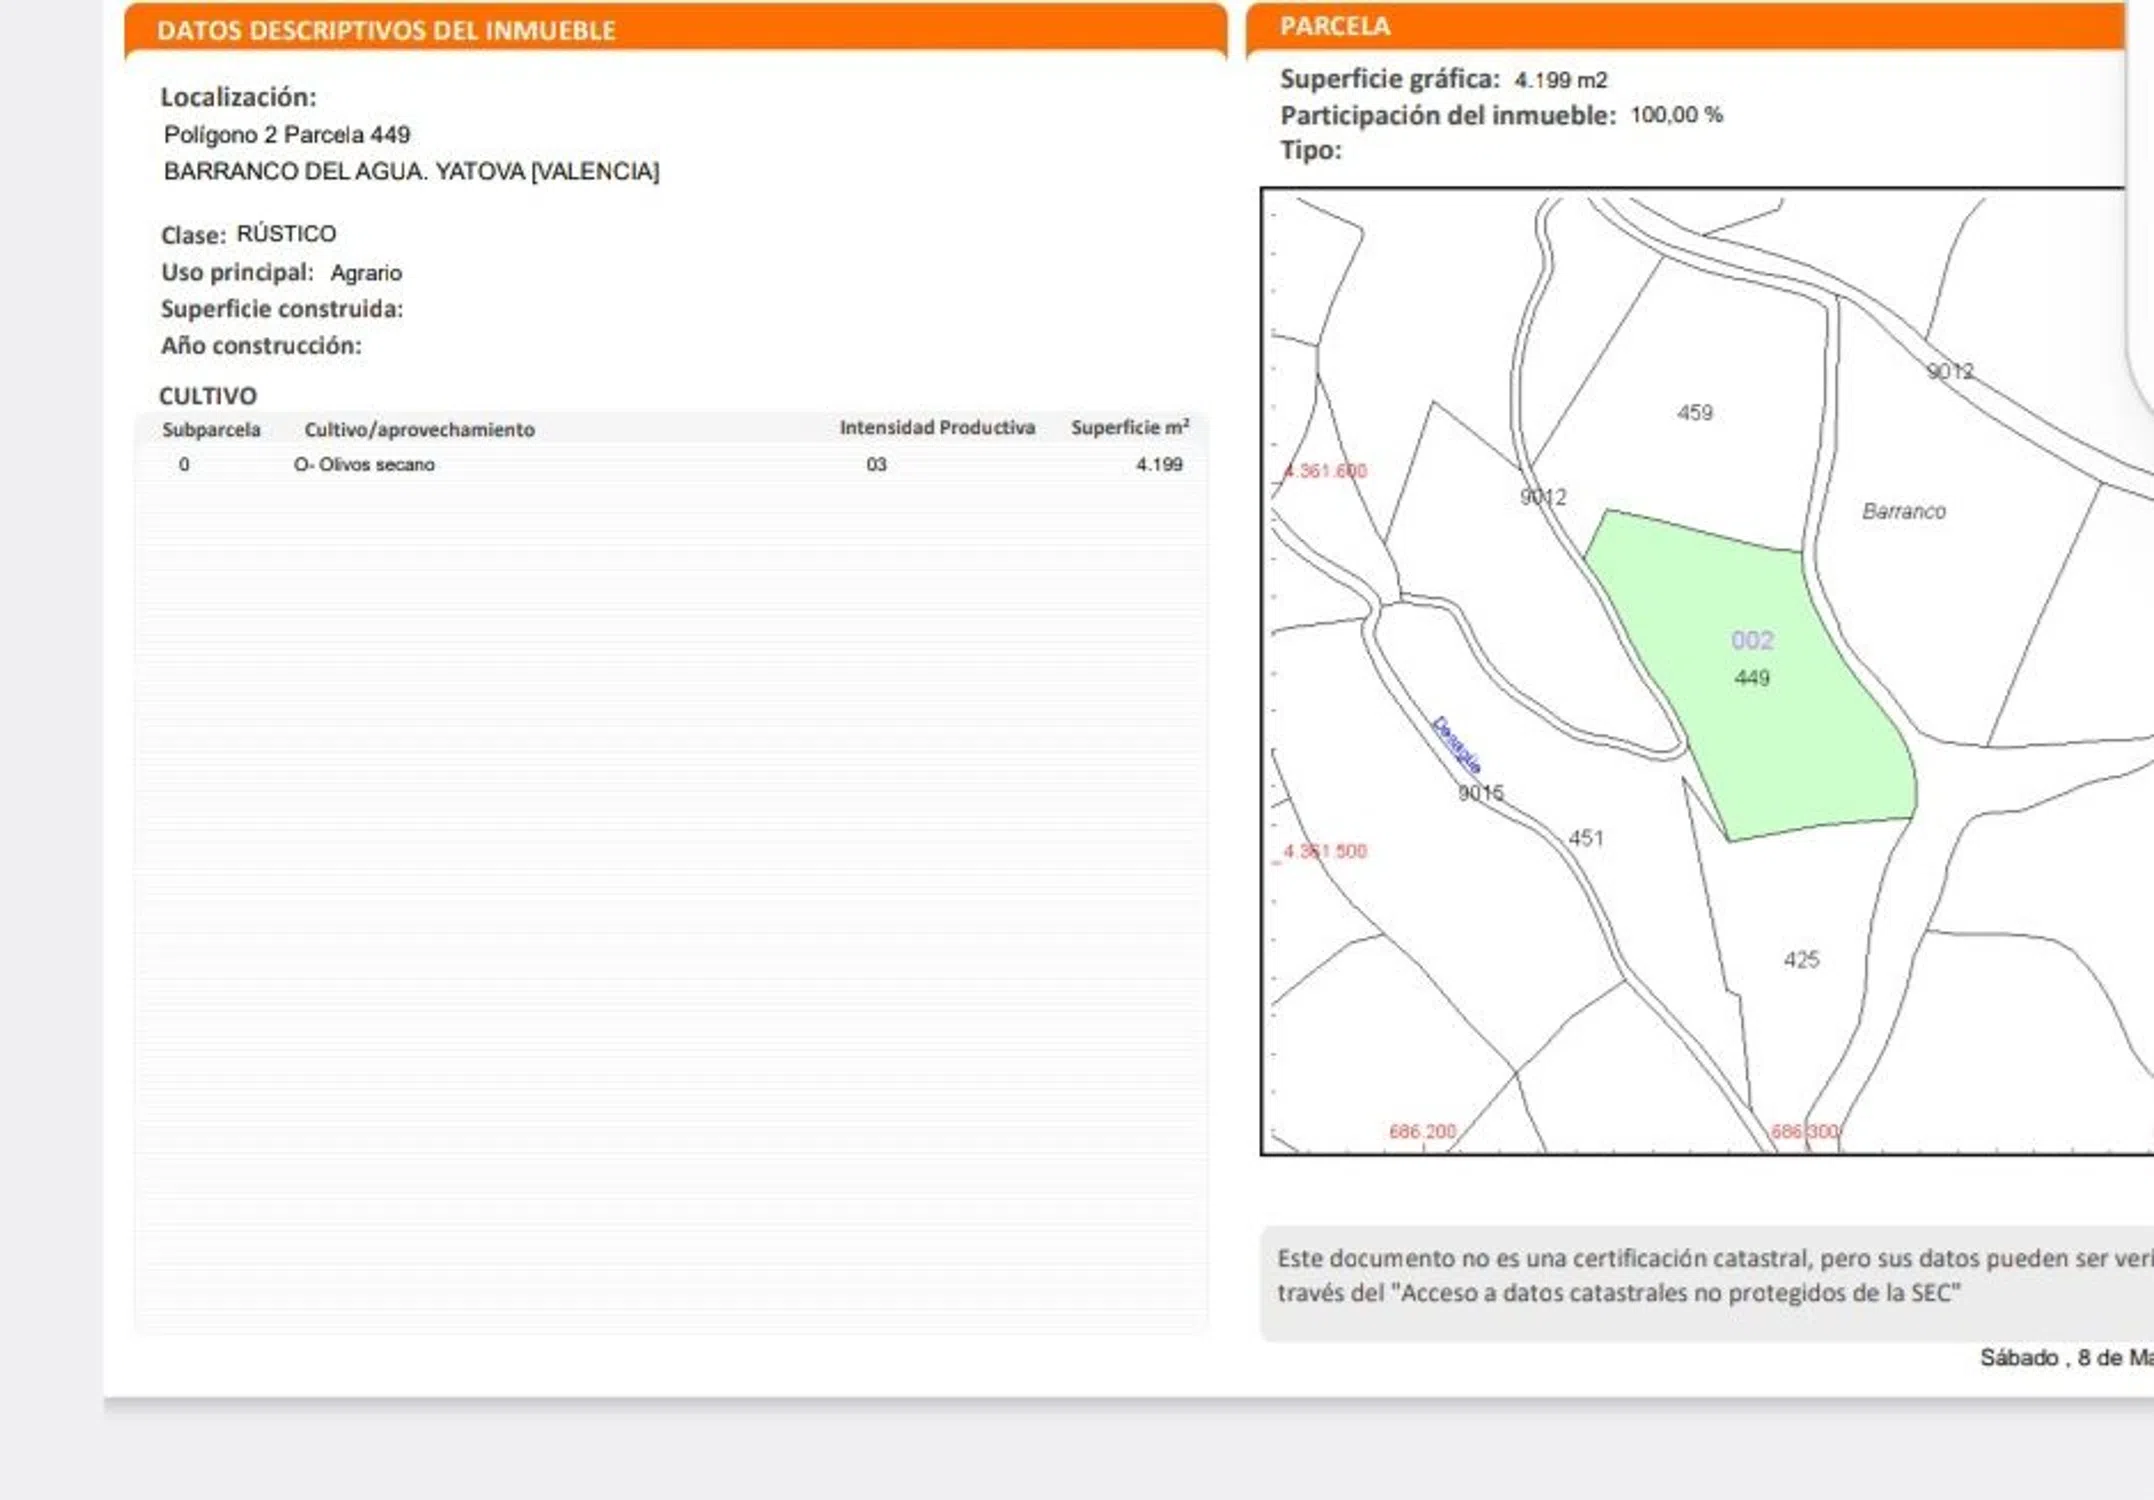Image resolution: width=2154 pixels, height=1500 pixels.
Task: Click the blue street name text on map
Action: point(1455,745)
